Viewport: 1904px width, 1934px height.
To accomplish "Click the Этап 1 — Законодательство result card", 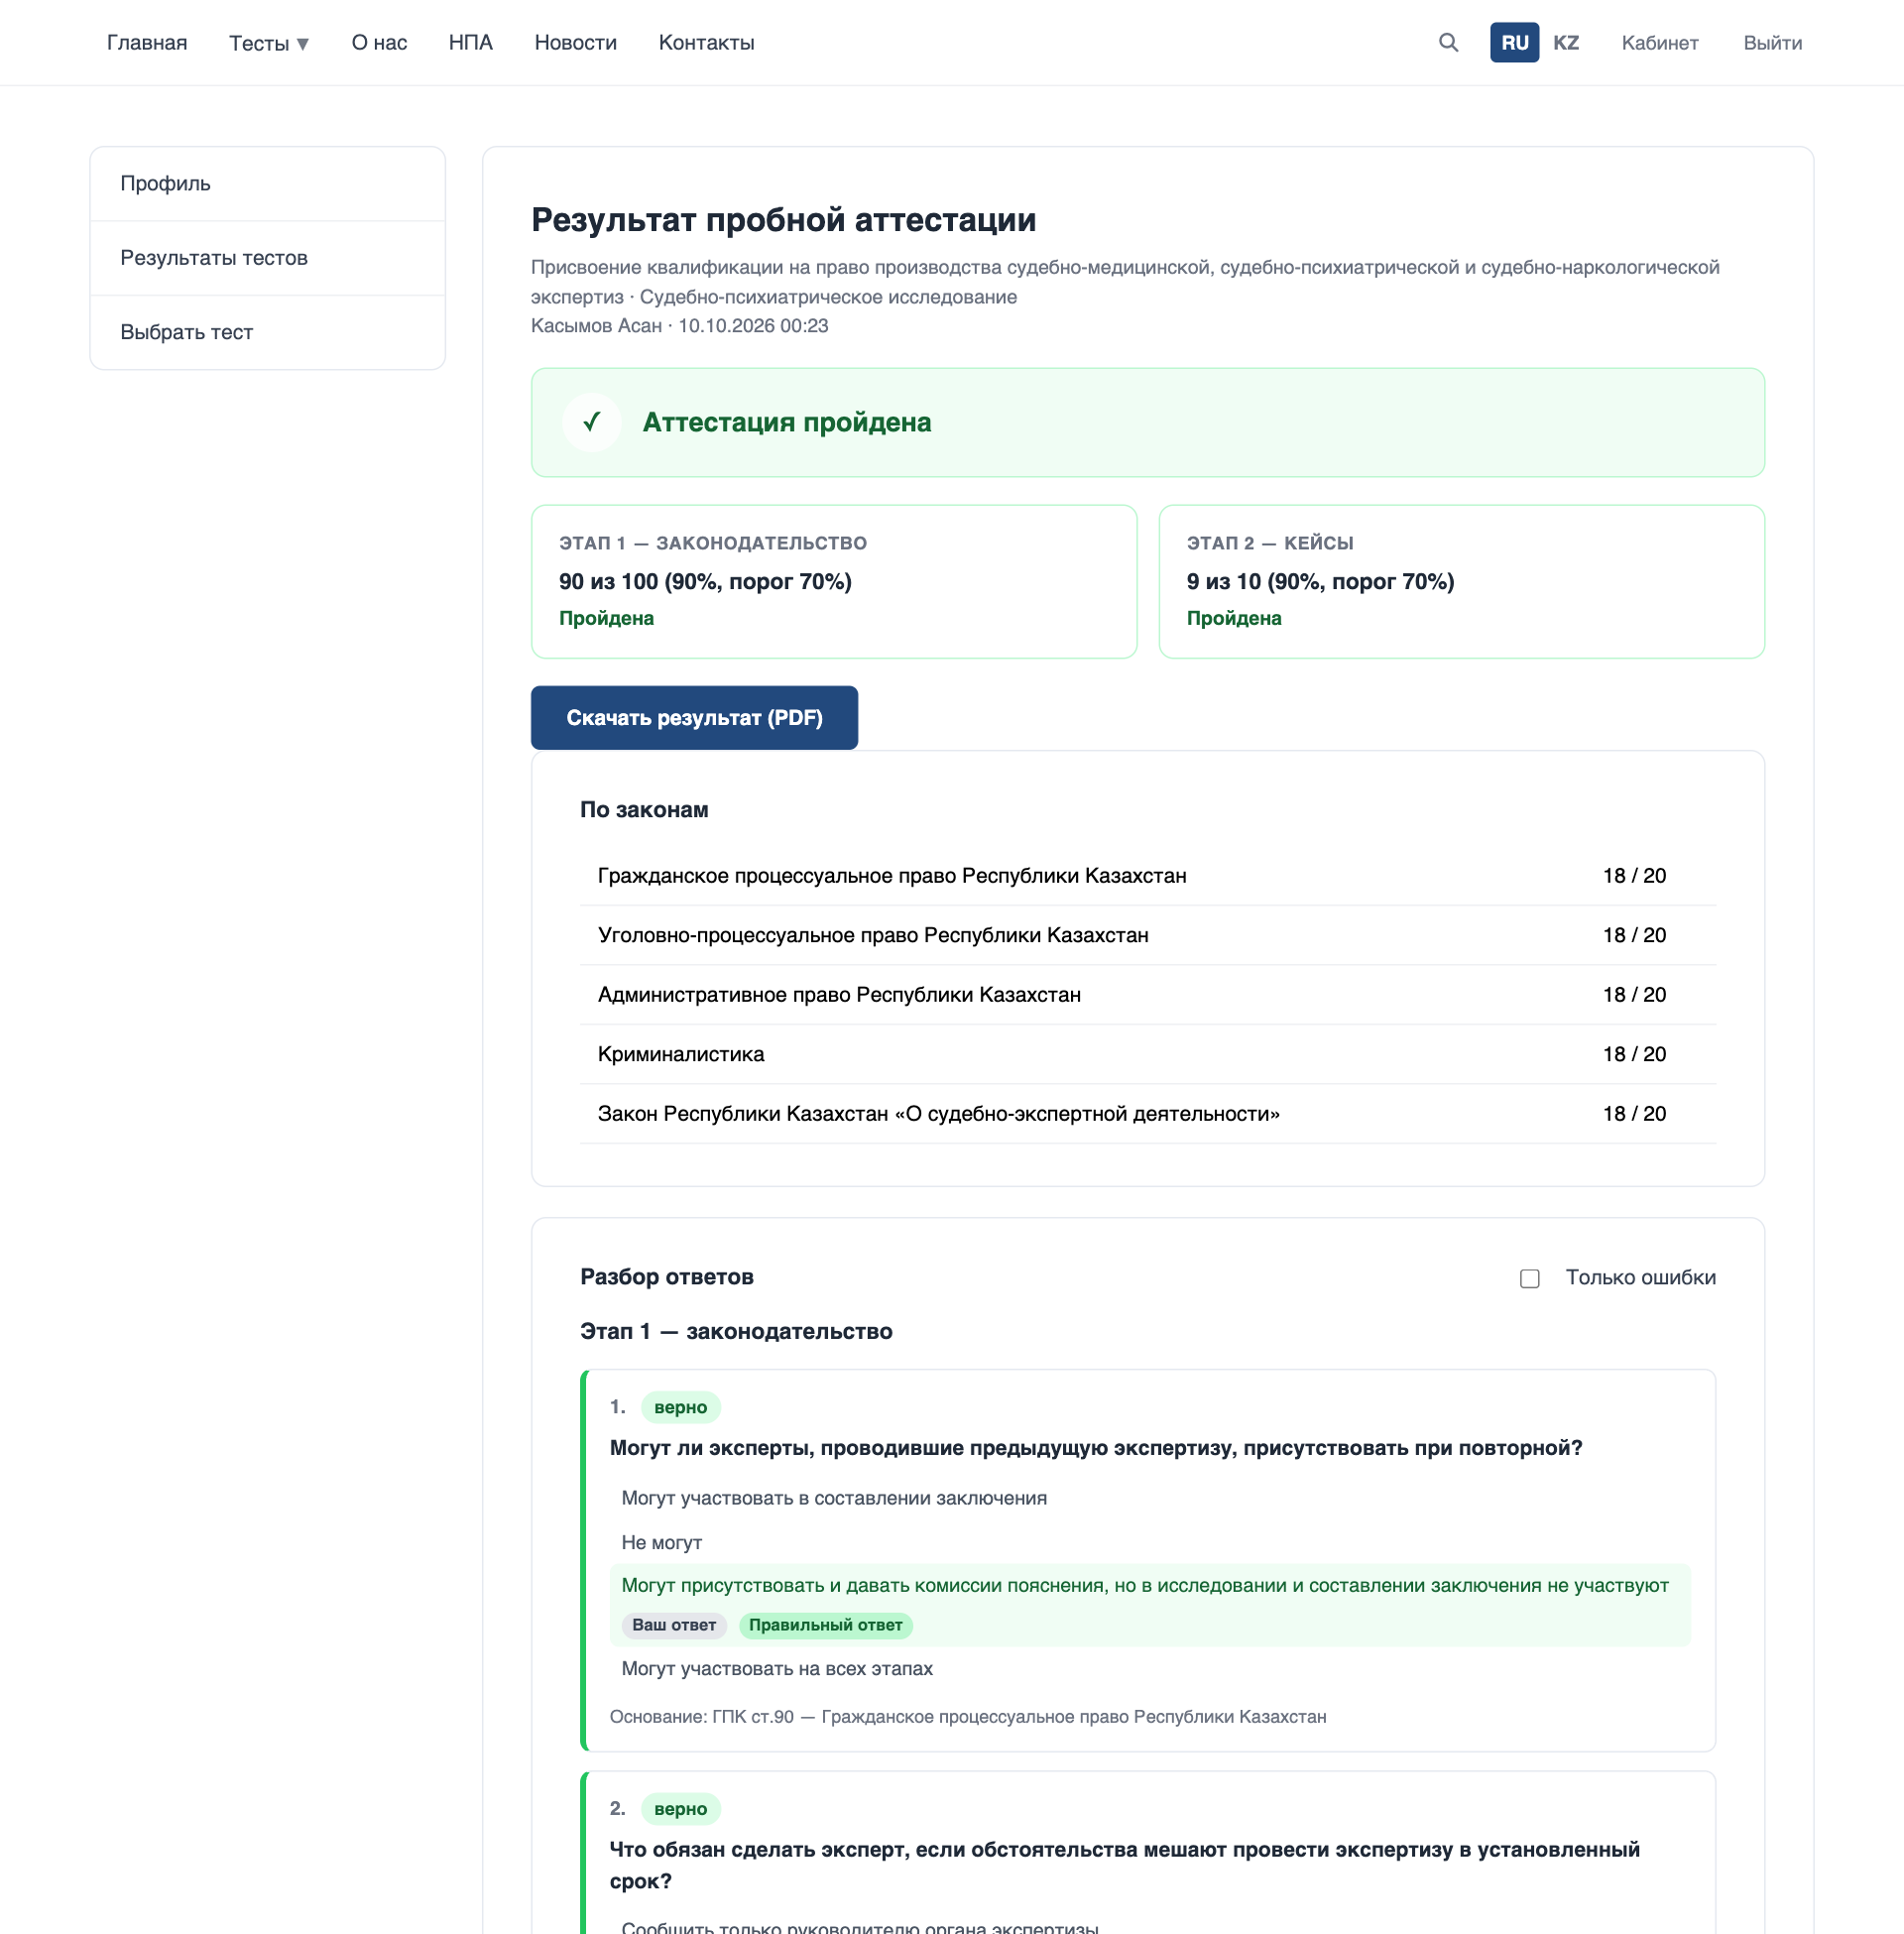I will (834, 582).
